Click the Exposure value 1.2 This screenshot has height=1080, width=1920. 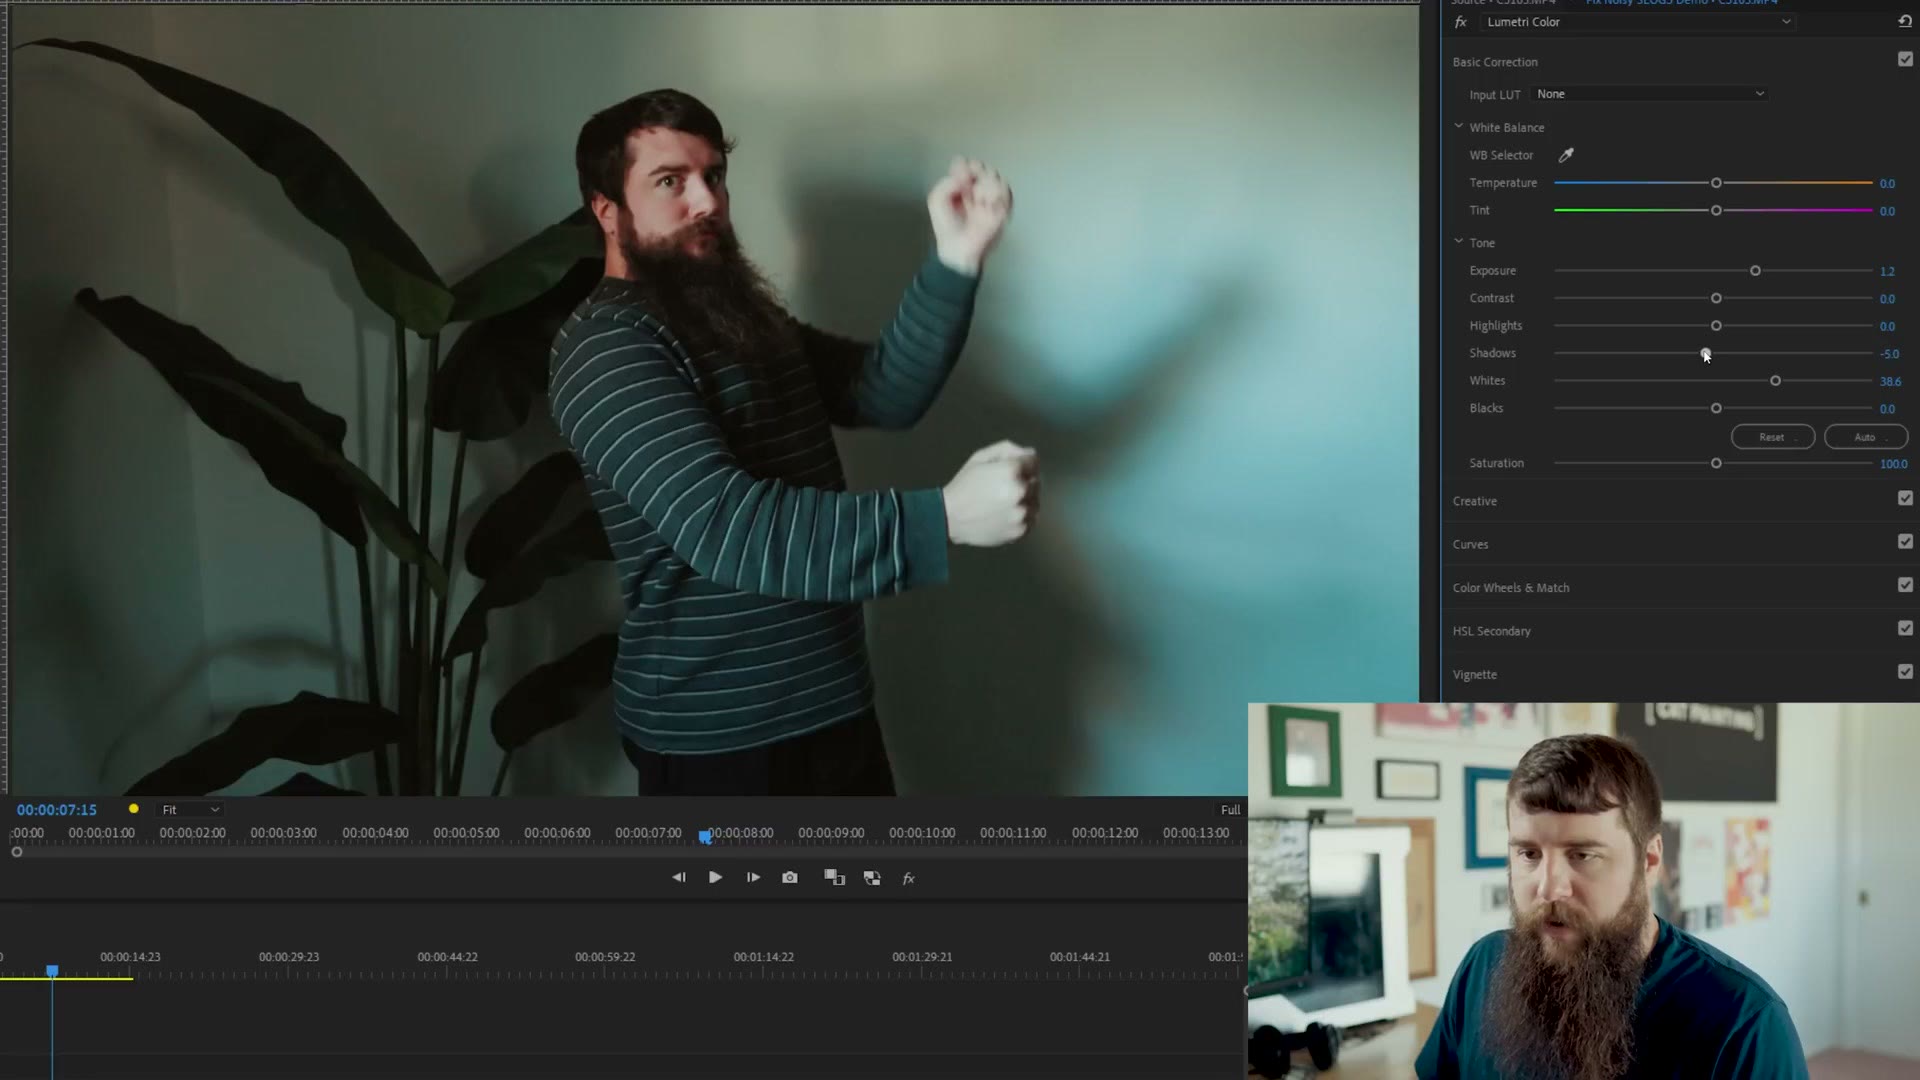click(1887, 272)
